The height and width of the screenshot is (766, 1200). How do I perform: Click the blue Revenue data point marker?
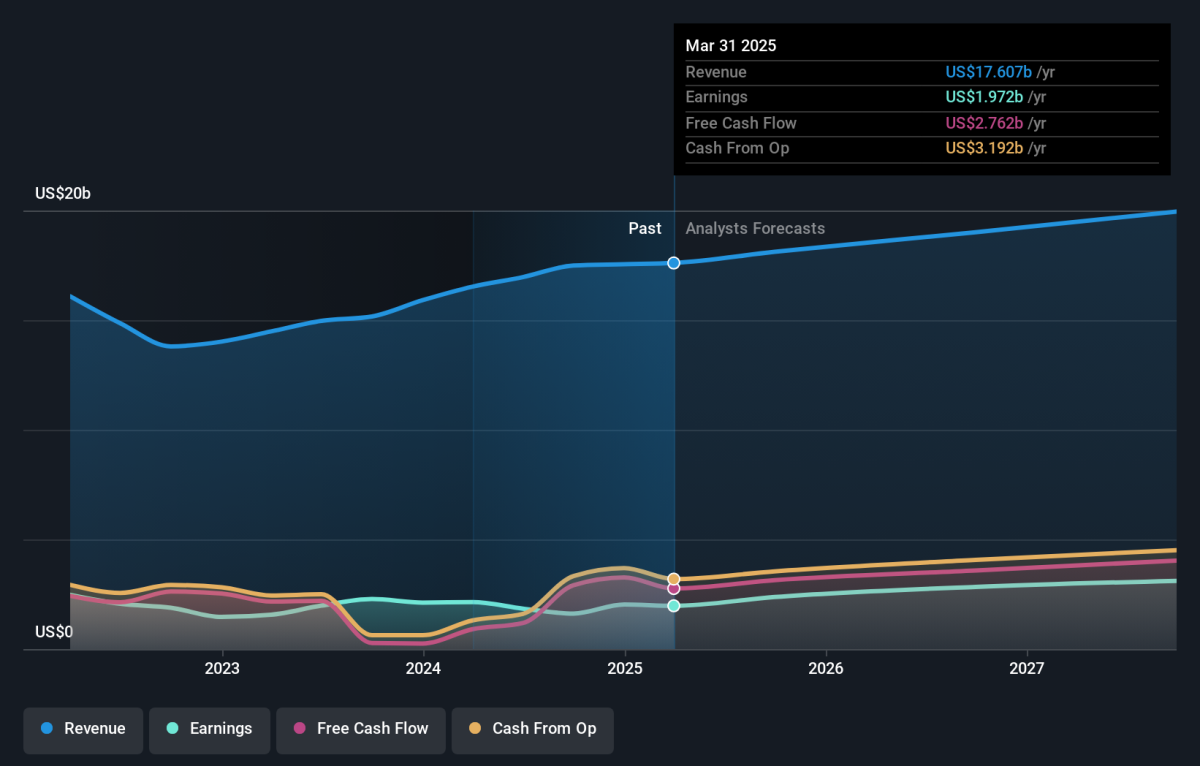(x=674, y=263)
